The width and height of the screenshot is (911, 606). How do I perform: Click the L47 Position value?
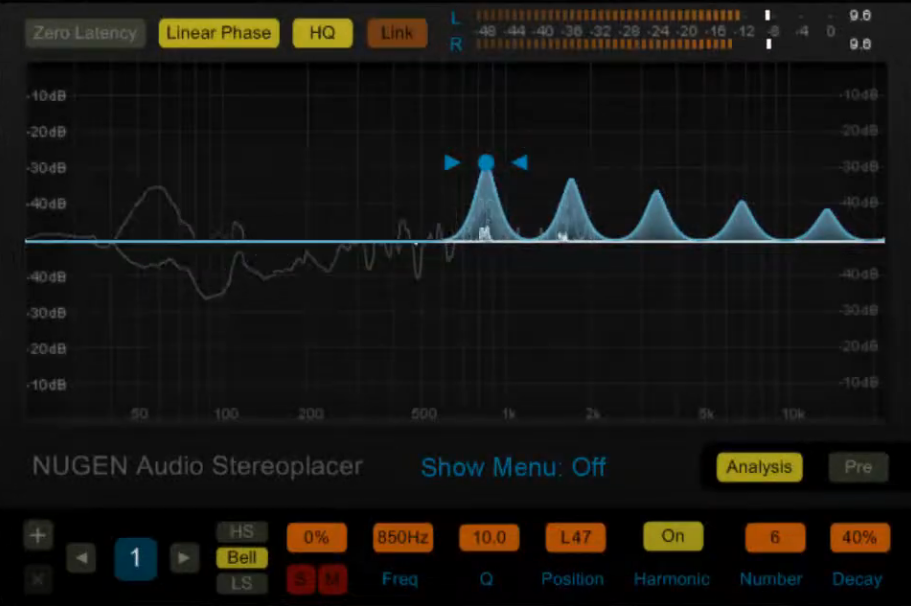pyautogui.click(x=575, y=537)
